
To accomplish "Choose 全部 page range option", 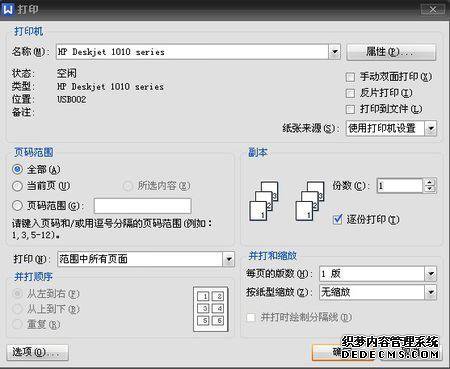I will 17,169.
